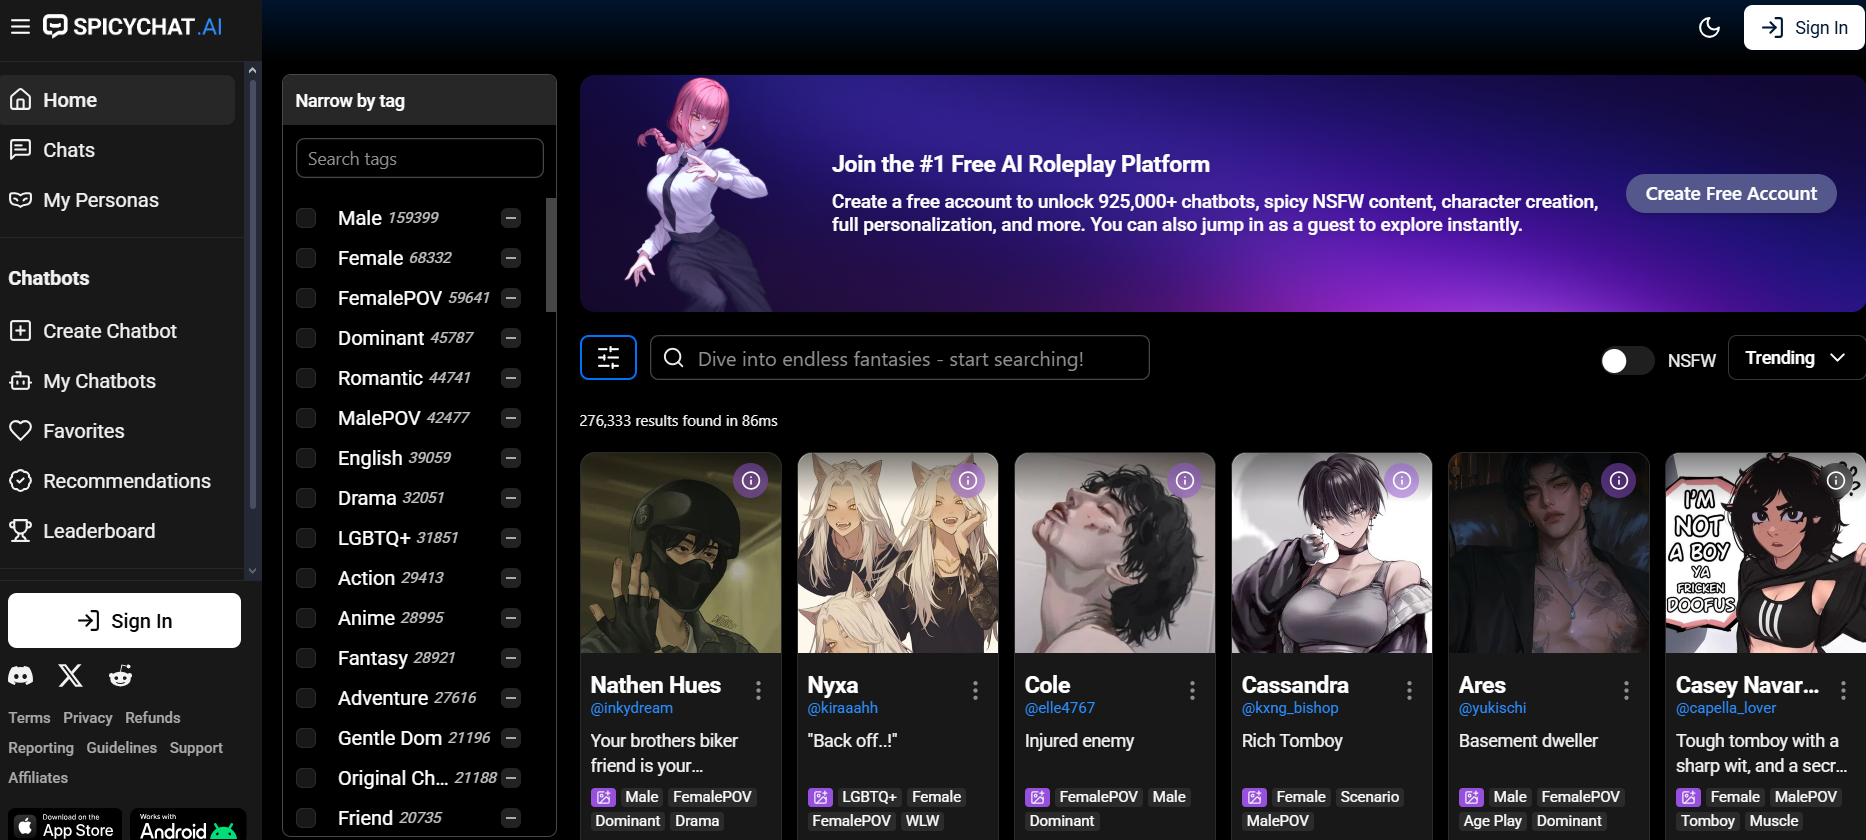1866x840 pixels.
Task: Click Create Free Account button
Action: 1731,194
